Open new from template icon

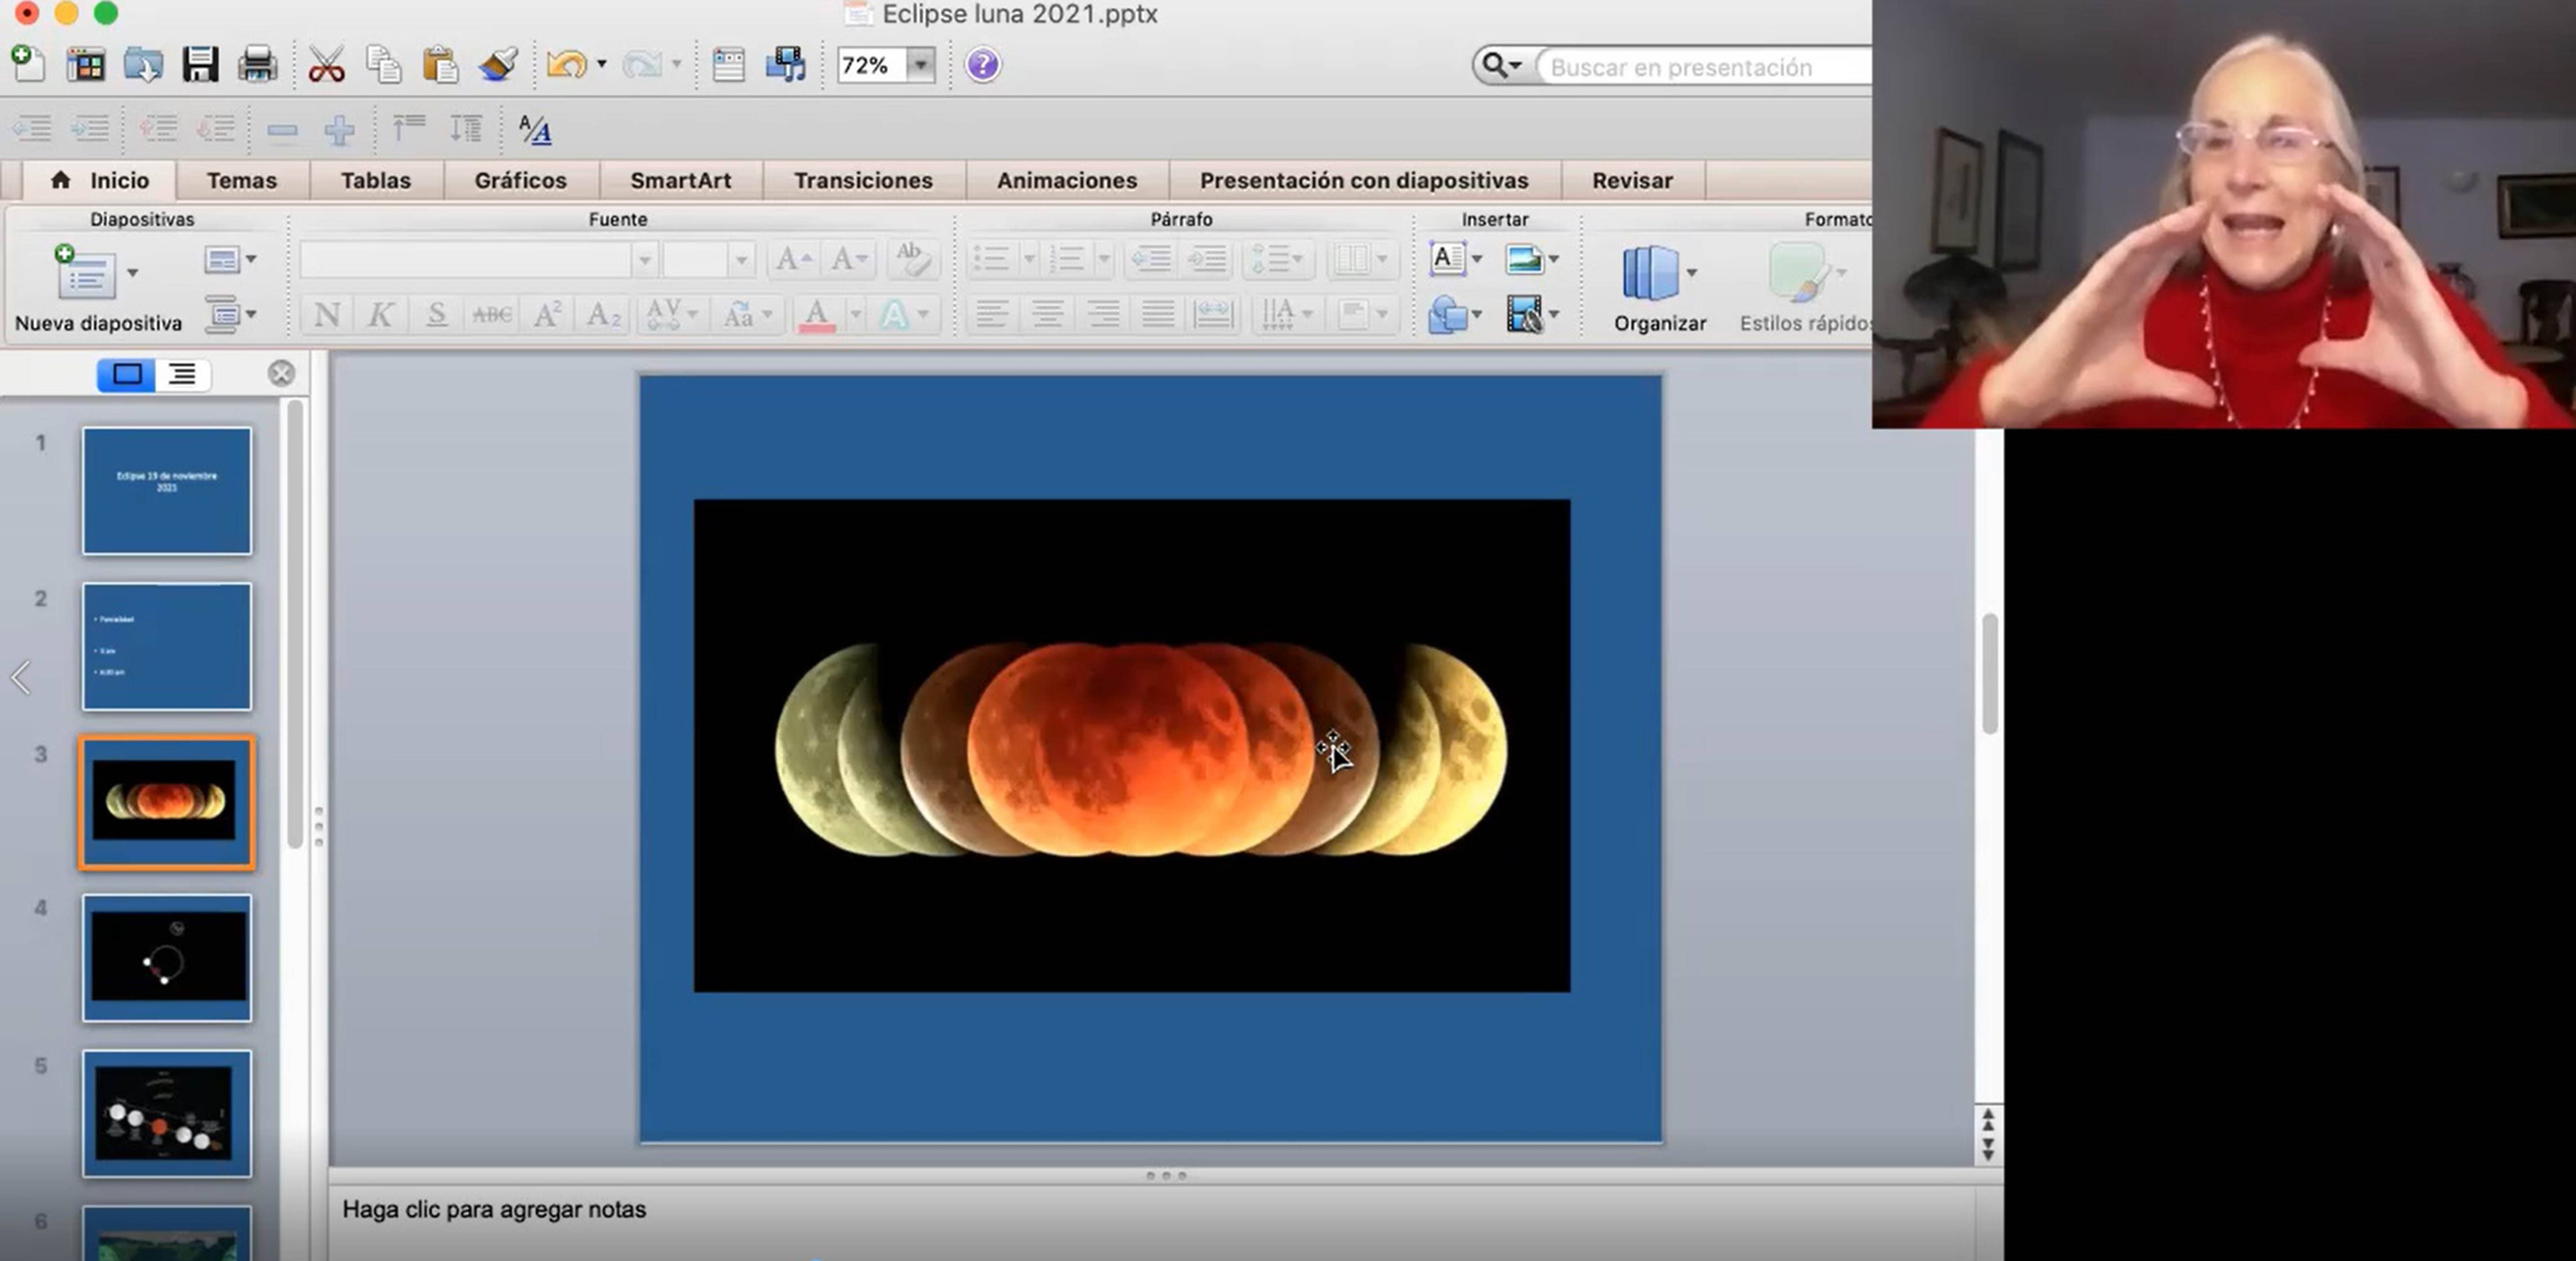(x=86, y=65)
